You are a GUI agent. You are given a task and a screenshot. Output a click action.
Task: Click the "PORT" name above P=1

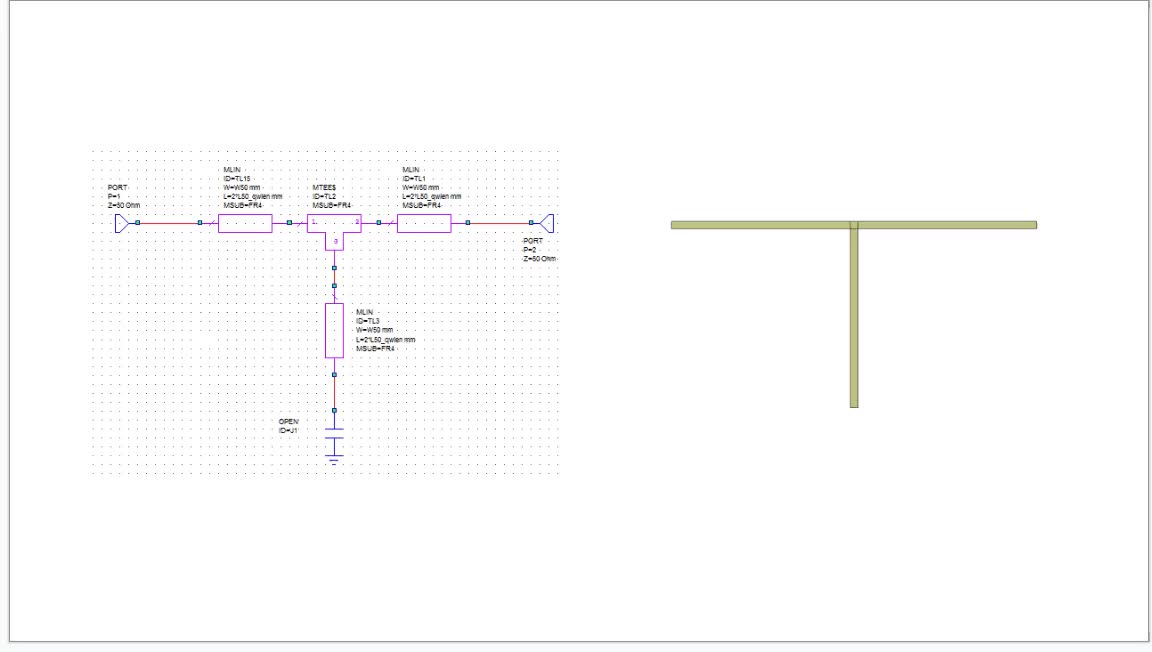click(117, 187)
